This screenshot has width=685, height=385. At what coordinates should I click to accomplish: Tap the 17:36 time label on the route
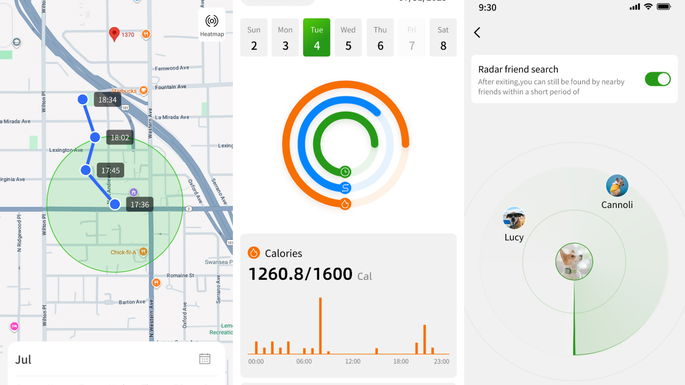[140, 204]
